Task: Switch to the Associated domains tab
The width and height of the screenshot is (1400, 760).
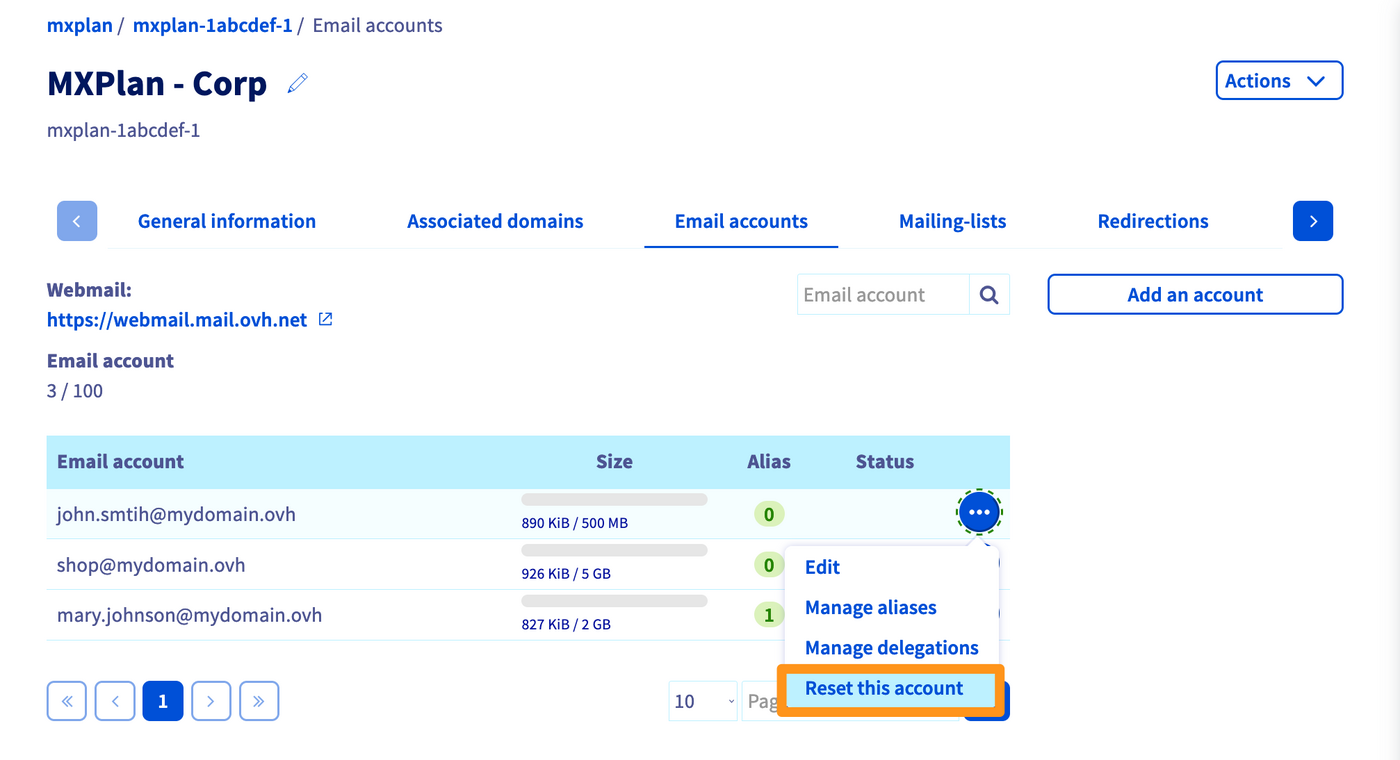Action: click(495, 221)
